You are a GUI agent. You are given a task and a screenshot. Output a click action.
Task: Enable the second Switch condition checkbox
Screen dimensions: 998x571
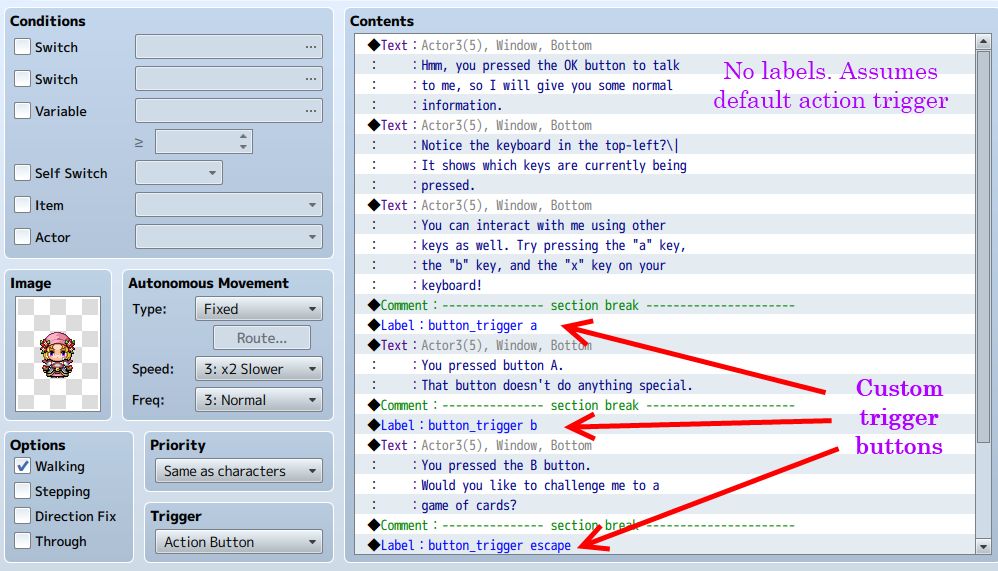coord(22,78)
